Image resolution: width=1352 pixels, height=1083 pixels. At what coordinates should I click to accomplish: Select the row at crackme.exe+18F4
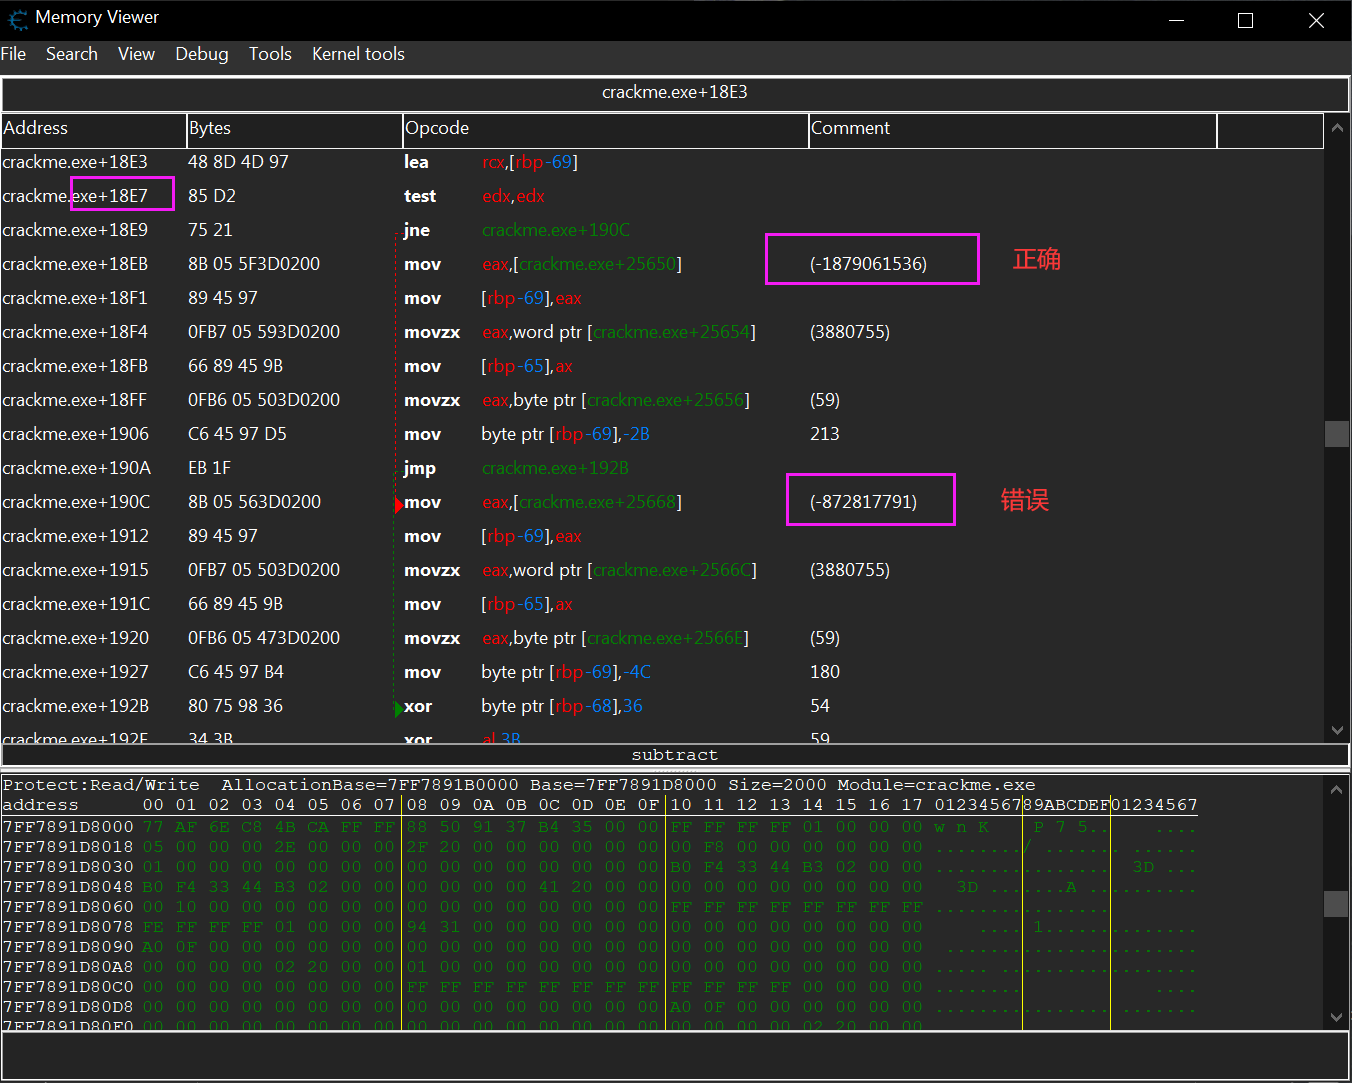pos(662,332)
